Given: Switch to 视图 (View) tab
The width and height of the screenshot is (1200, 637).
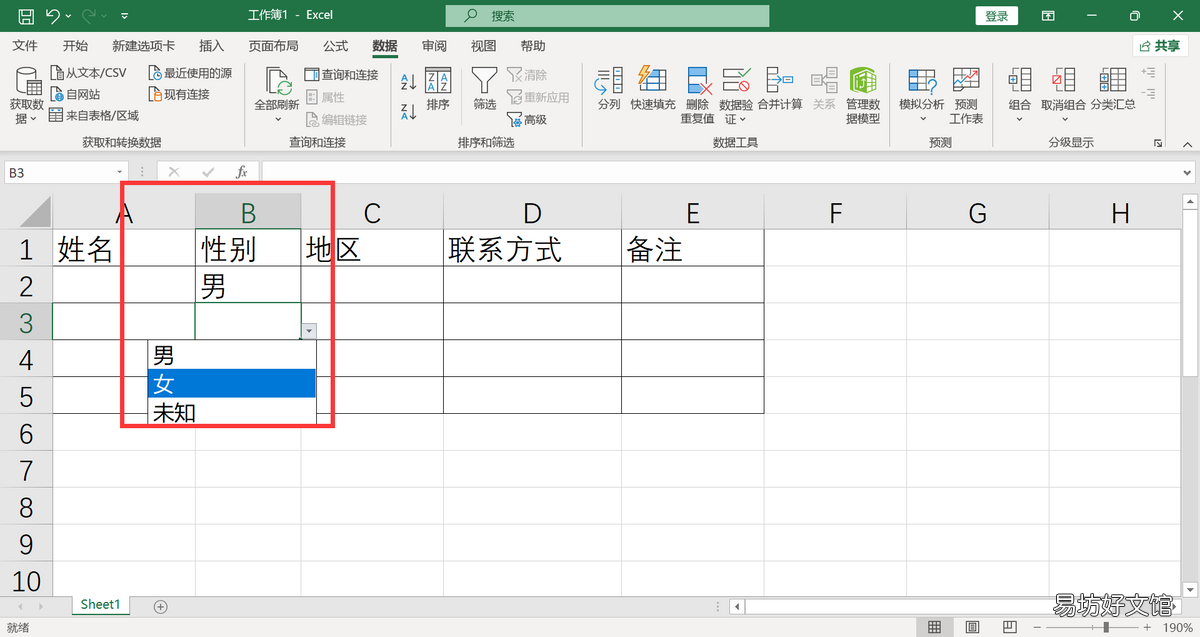Looking at the screenshot, I should [x=484, y=46].
